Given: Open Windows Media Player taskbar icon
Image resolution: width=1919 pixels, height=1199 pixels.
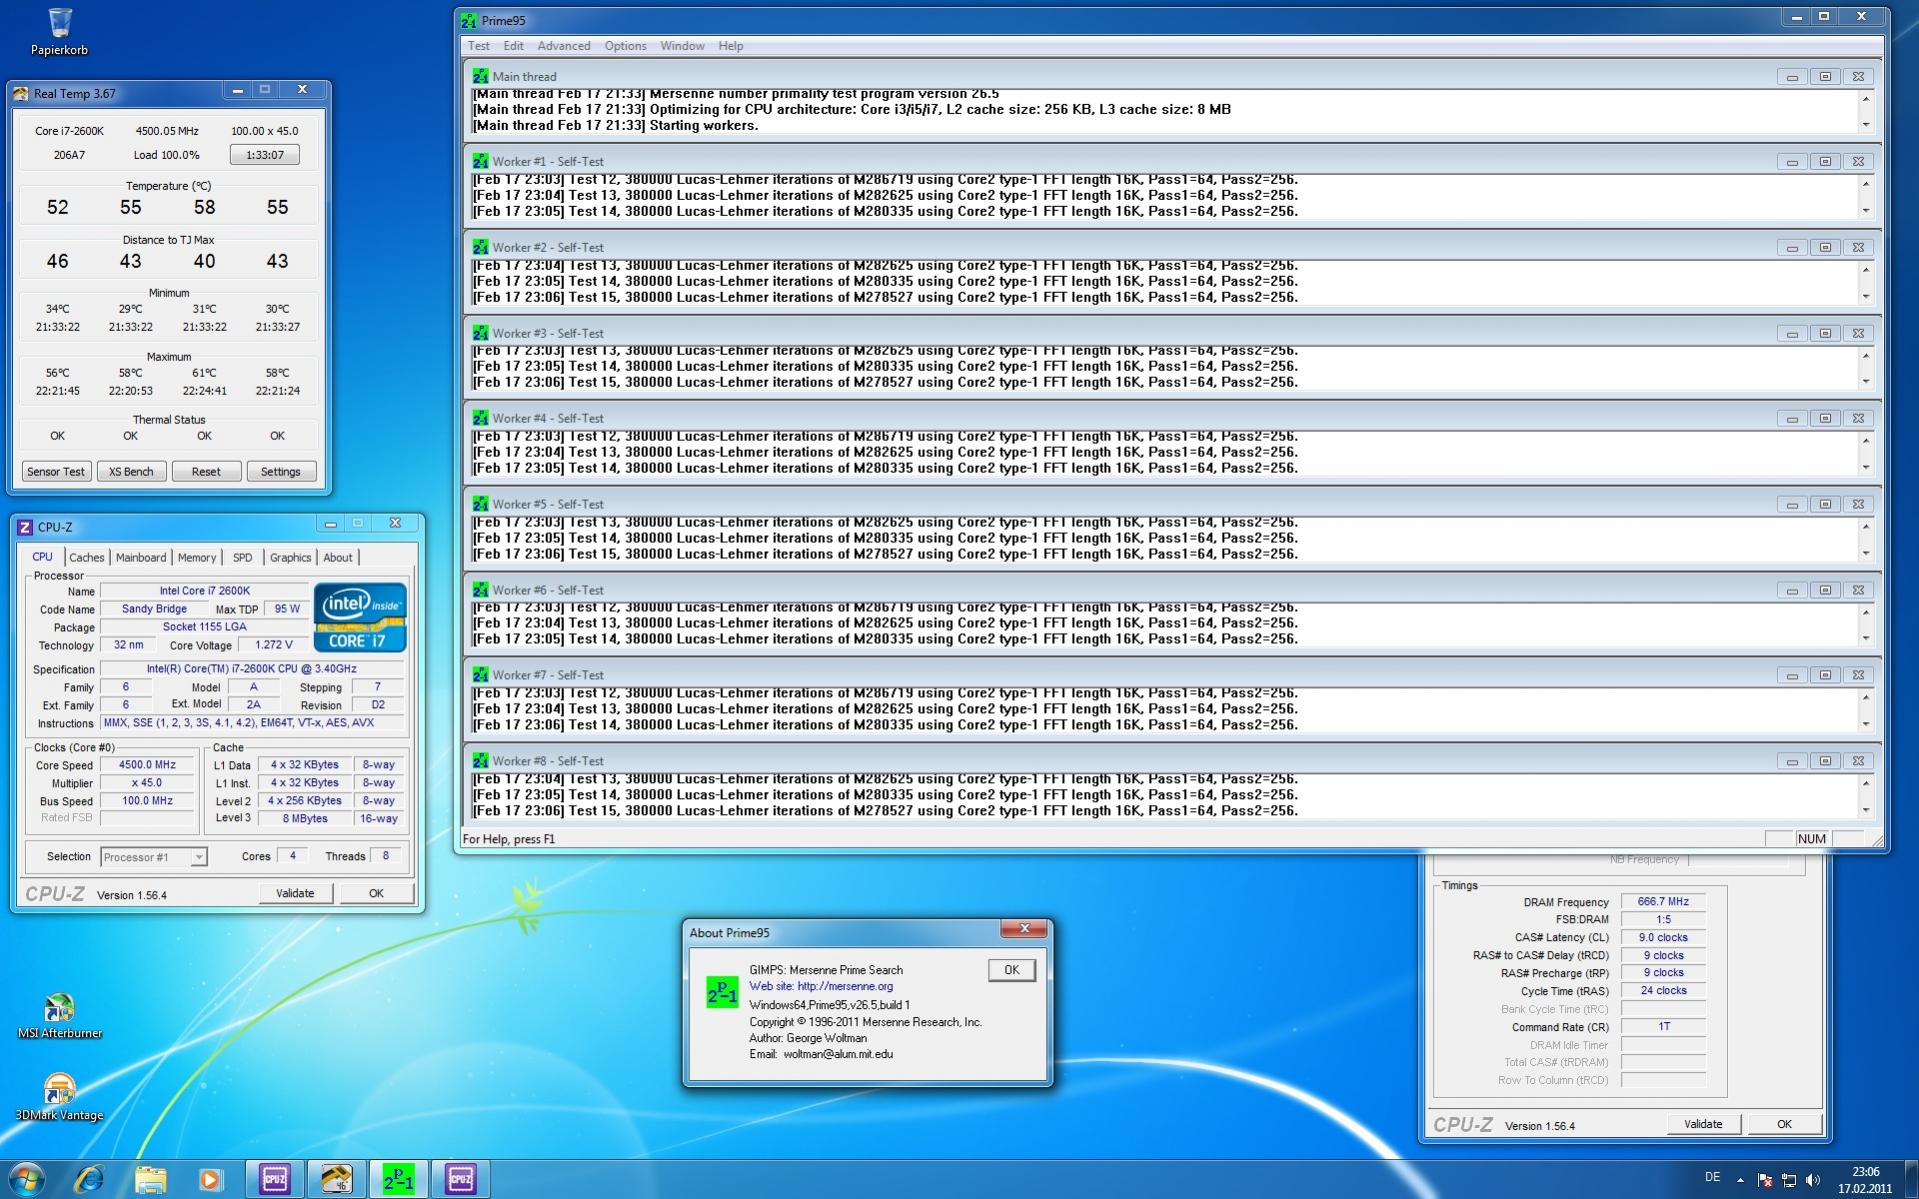Looking at the screenshot, I should pos(210,1180).
